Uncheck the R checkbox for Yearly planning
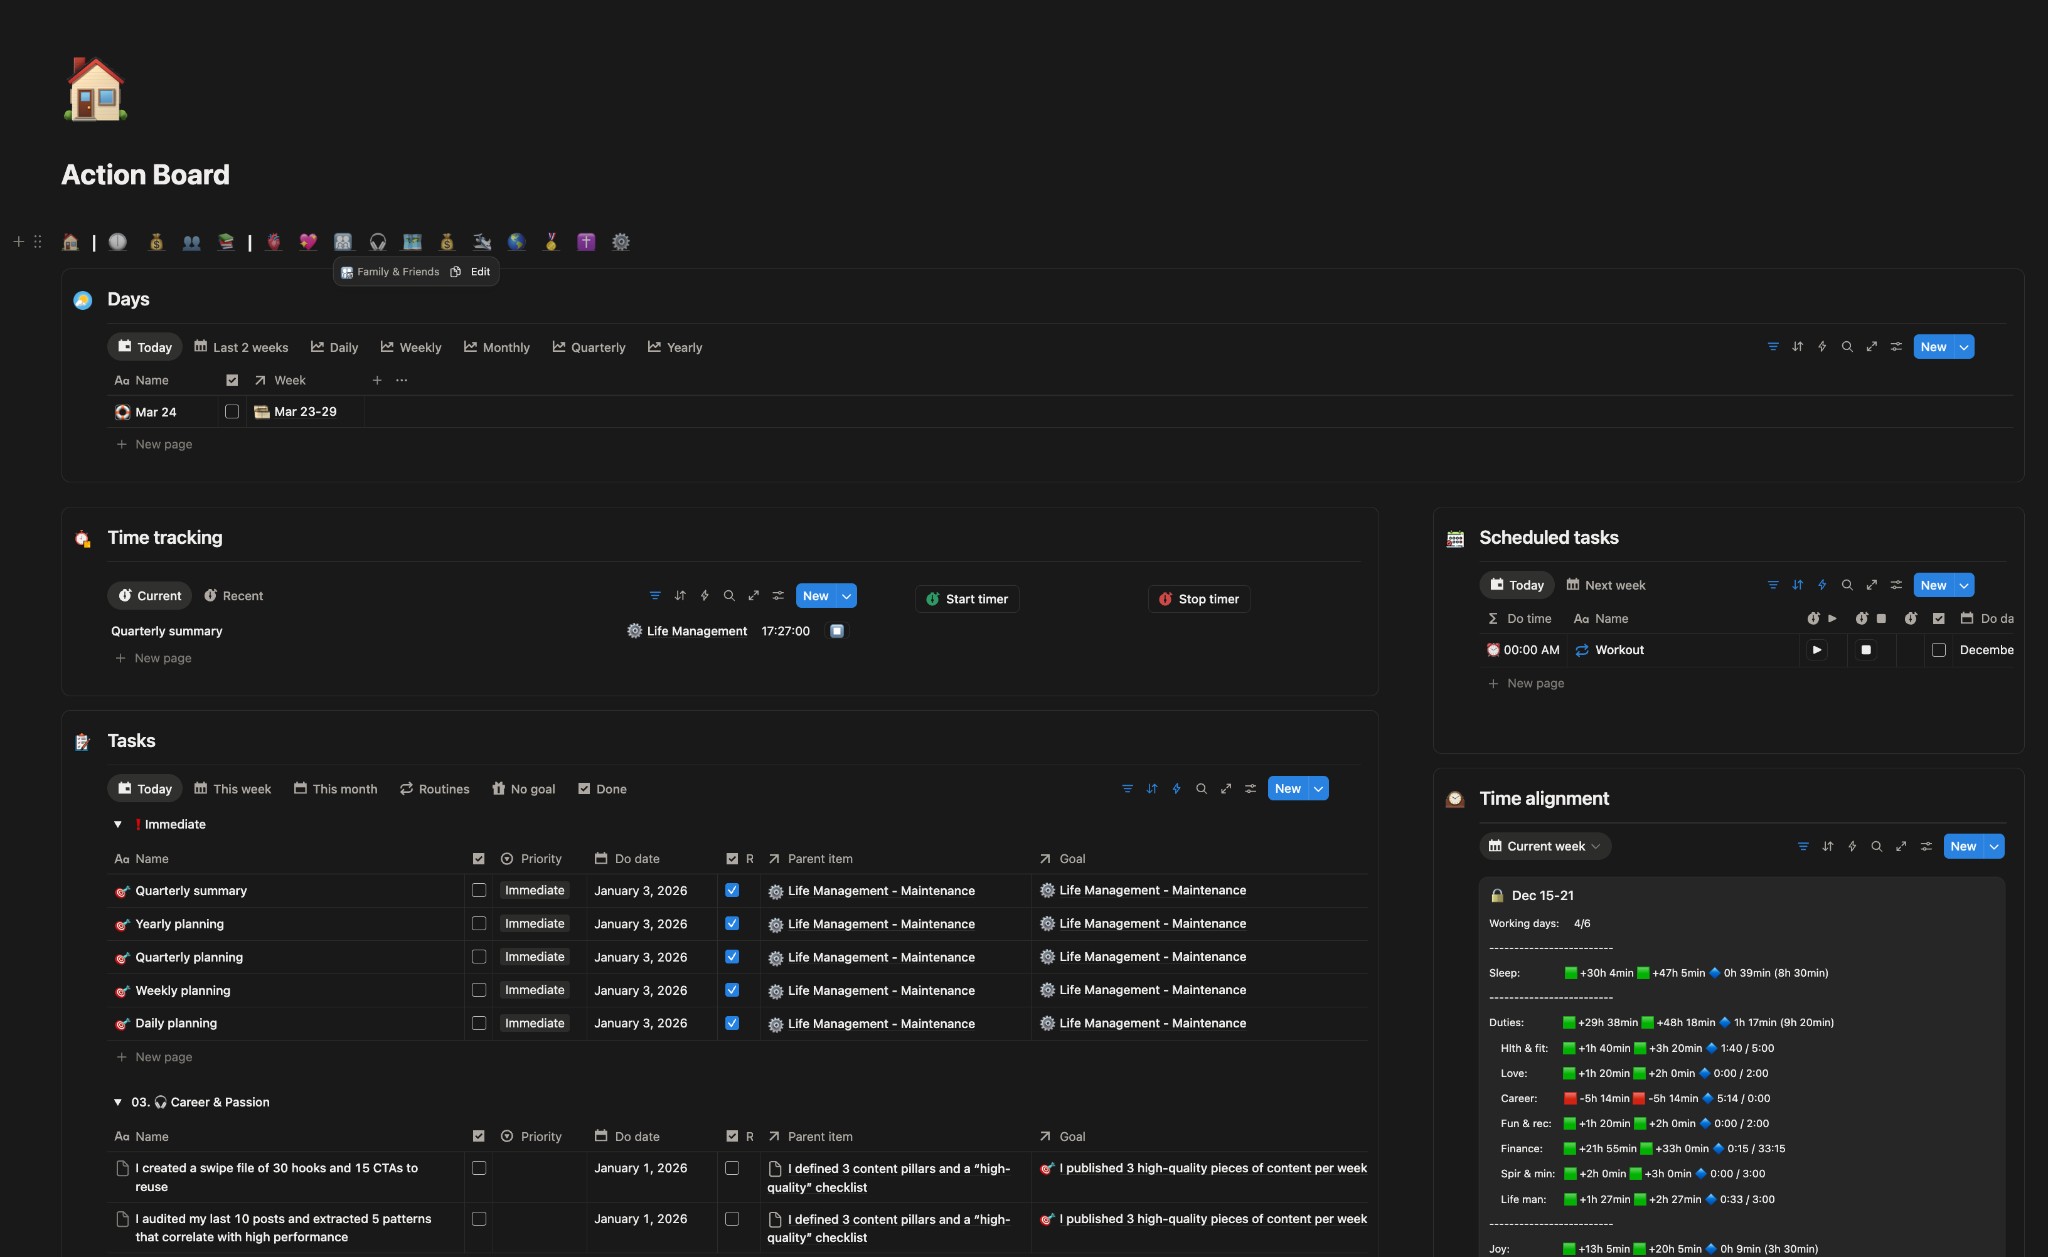This screenshot has height=1257, width=2048. [732, 924]
